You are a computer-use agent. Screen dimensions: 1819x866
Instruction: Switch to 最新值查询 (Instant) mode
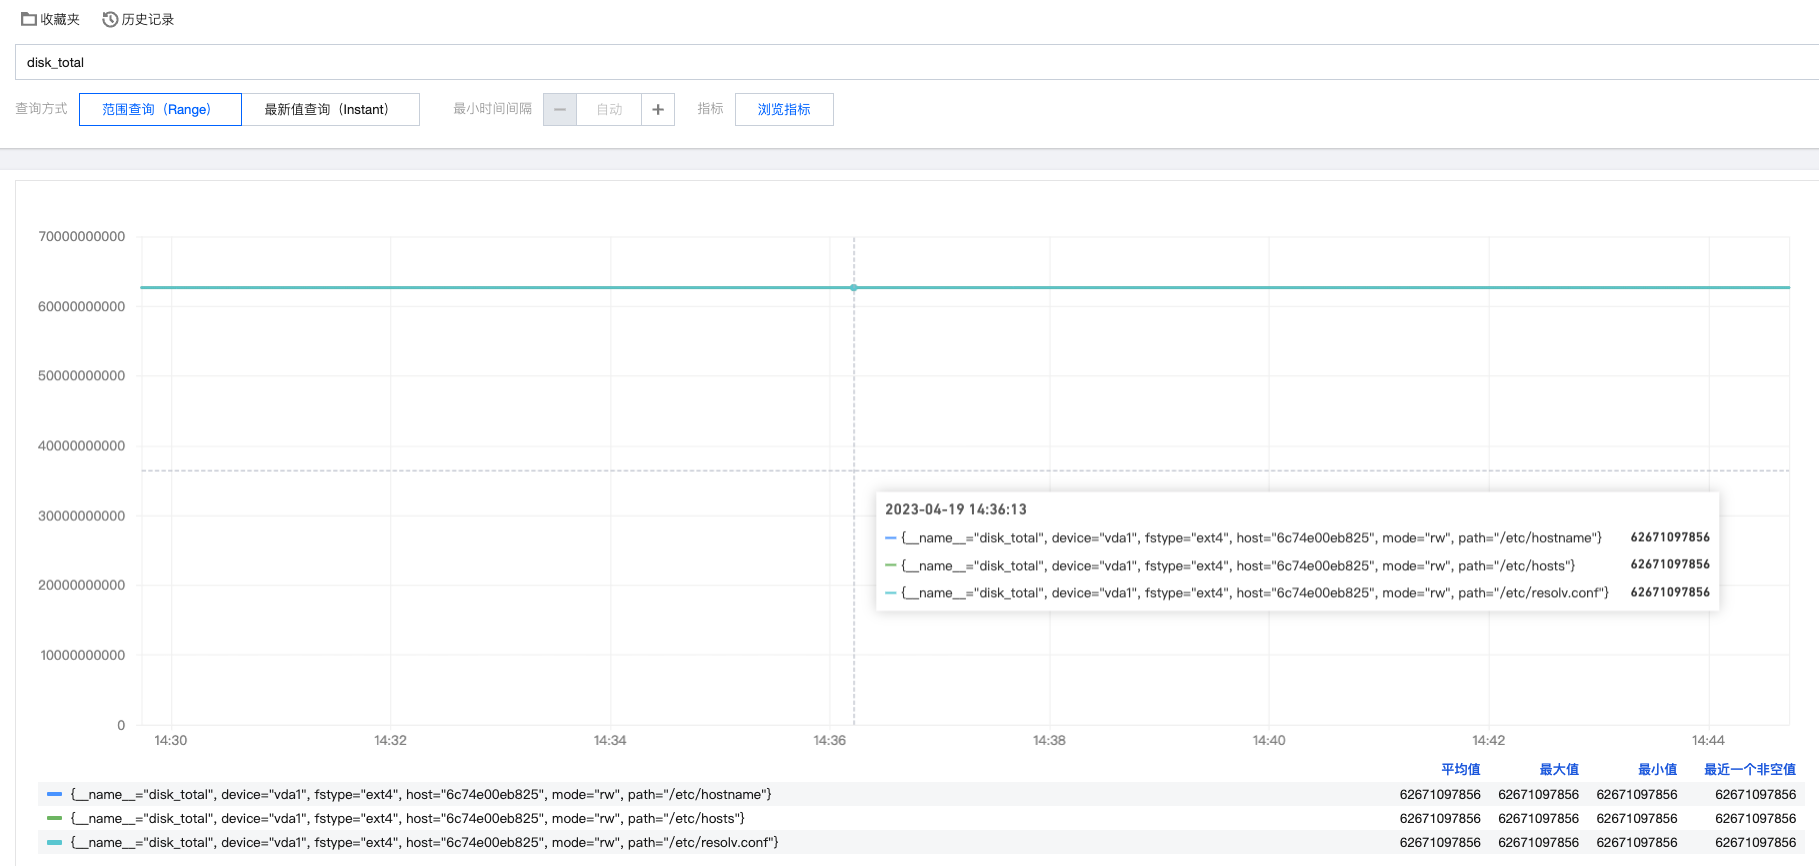pos(330,109)
